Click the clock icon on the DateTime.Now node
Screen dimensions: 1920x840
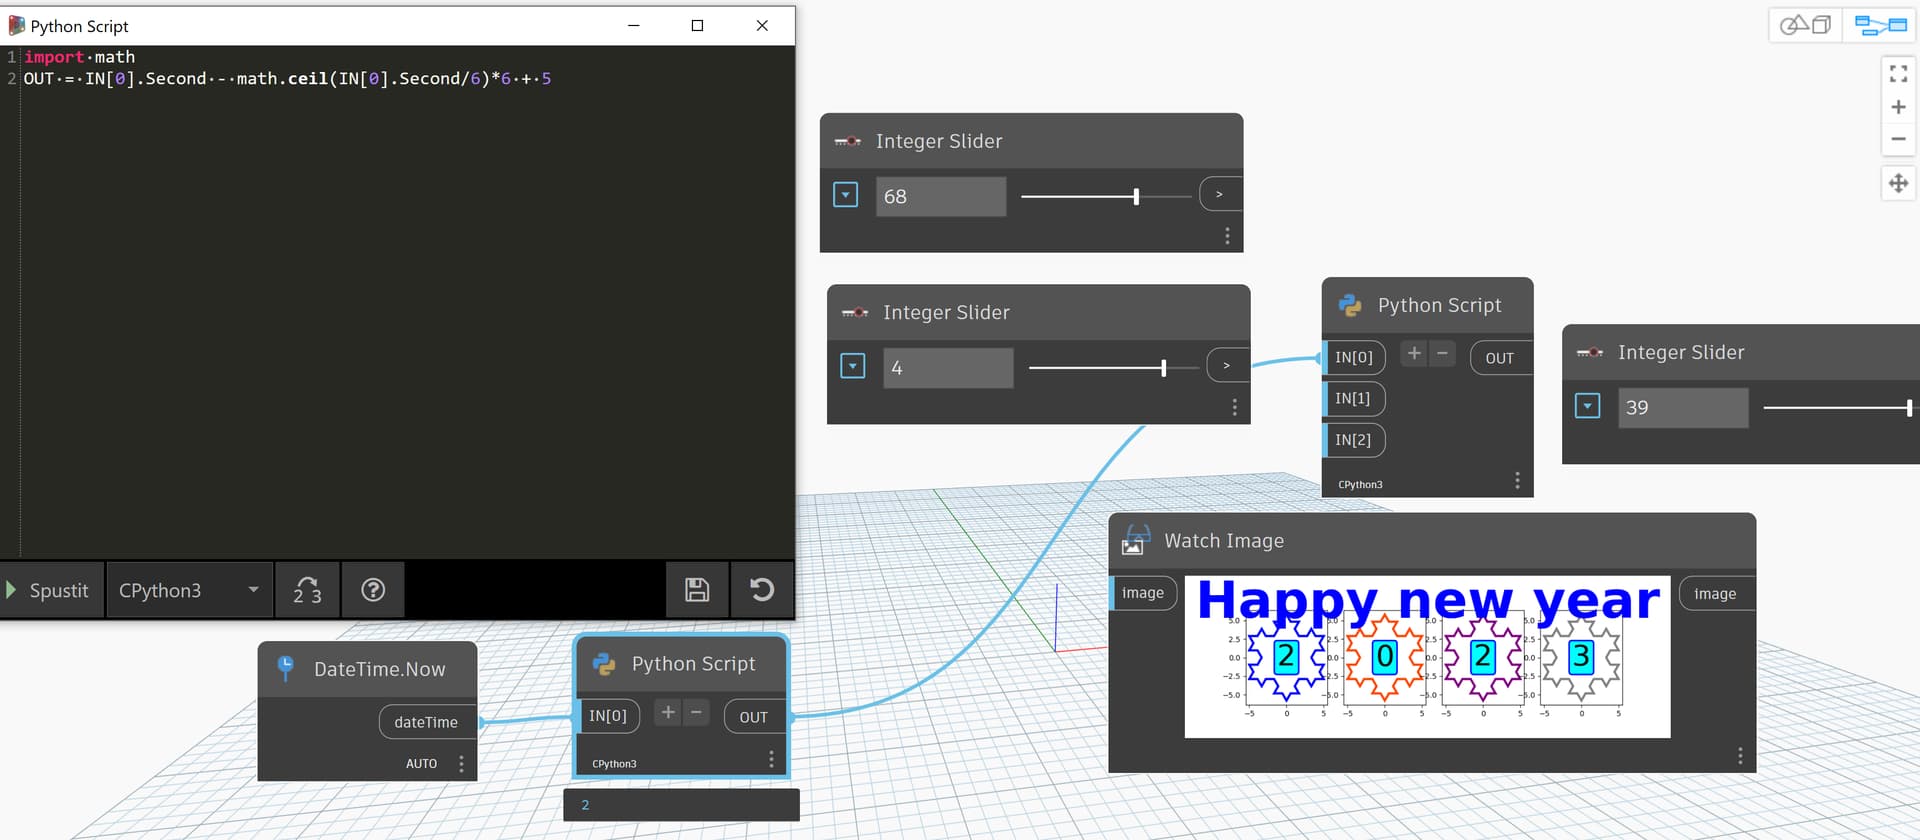[285, 668]
